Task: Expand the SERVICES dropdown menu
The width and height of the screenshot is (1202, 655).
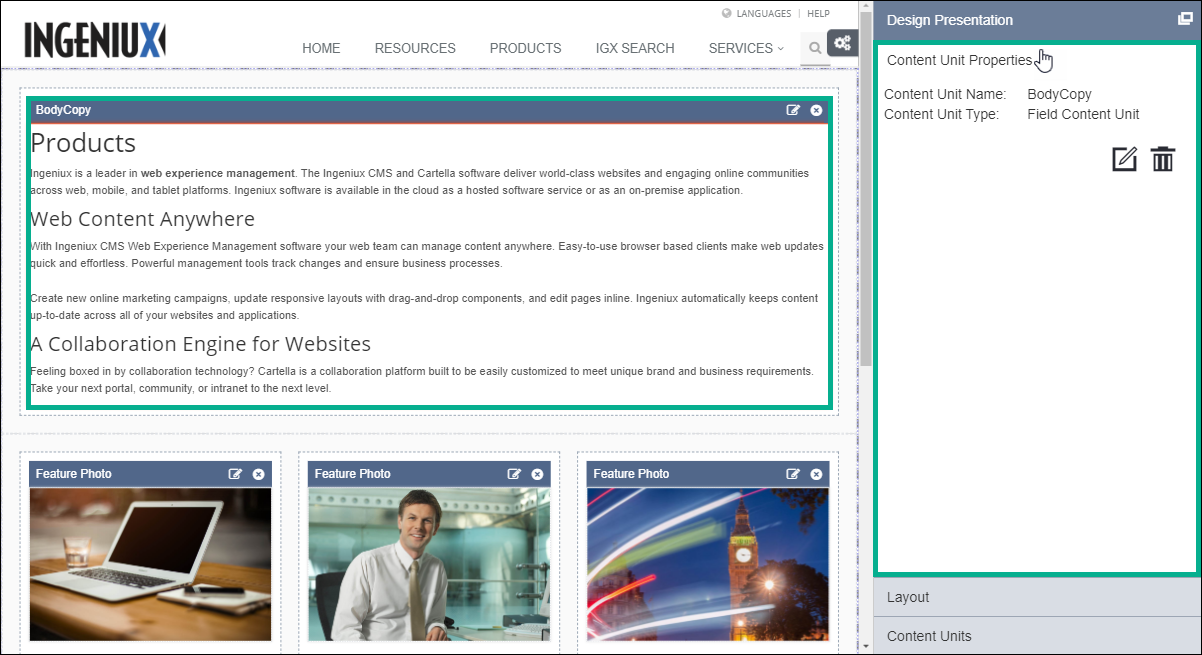Action: [x=746, y=48]
